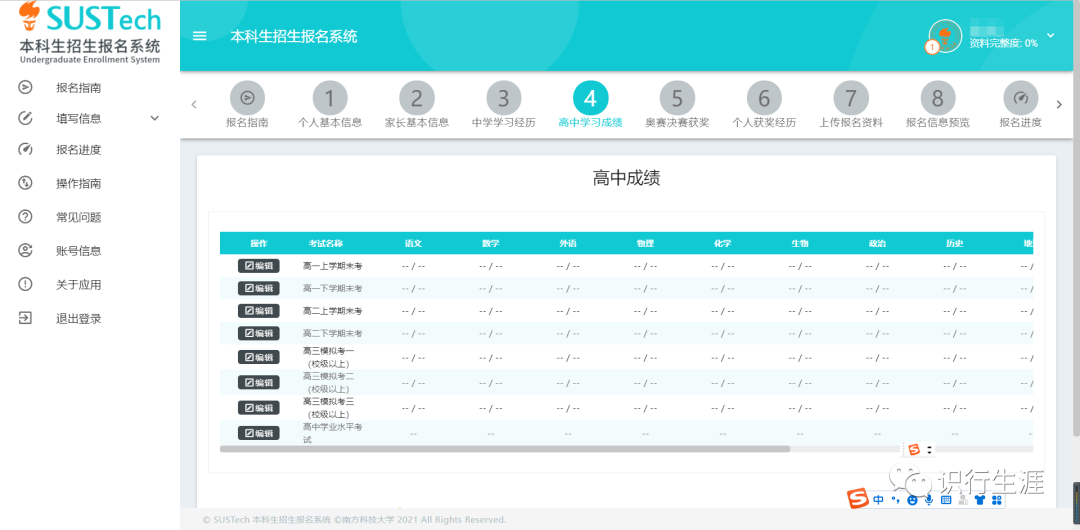
Task: Click the SUSTech logo
Action: 90,18
